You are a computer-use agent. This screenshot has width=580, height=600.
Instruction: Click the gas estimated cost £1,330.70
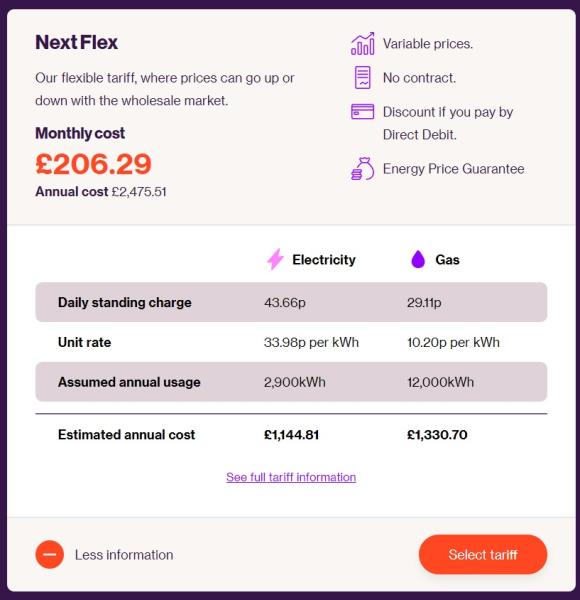point(437,435)
